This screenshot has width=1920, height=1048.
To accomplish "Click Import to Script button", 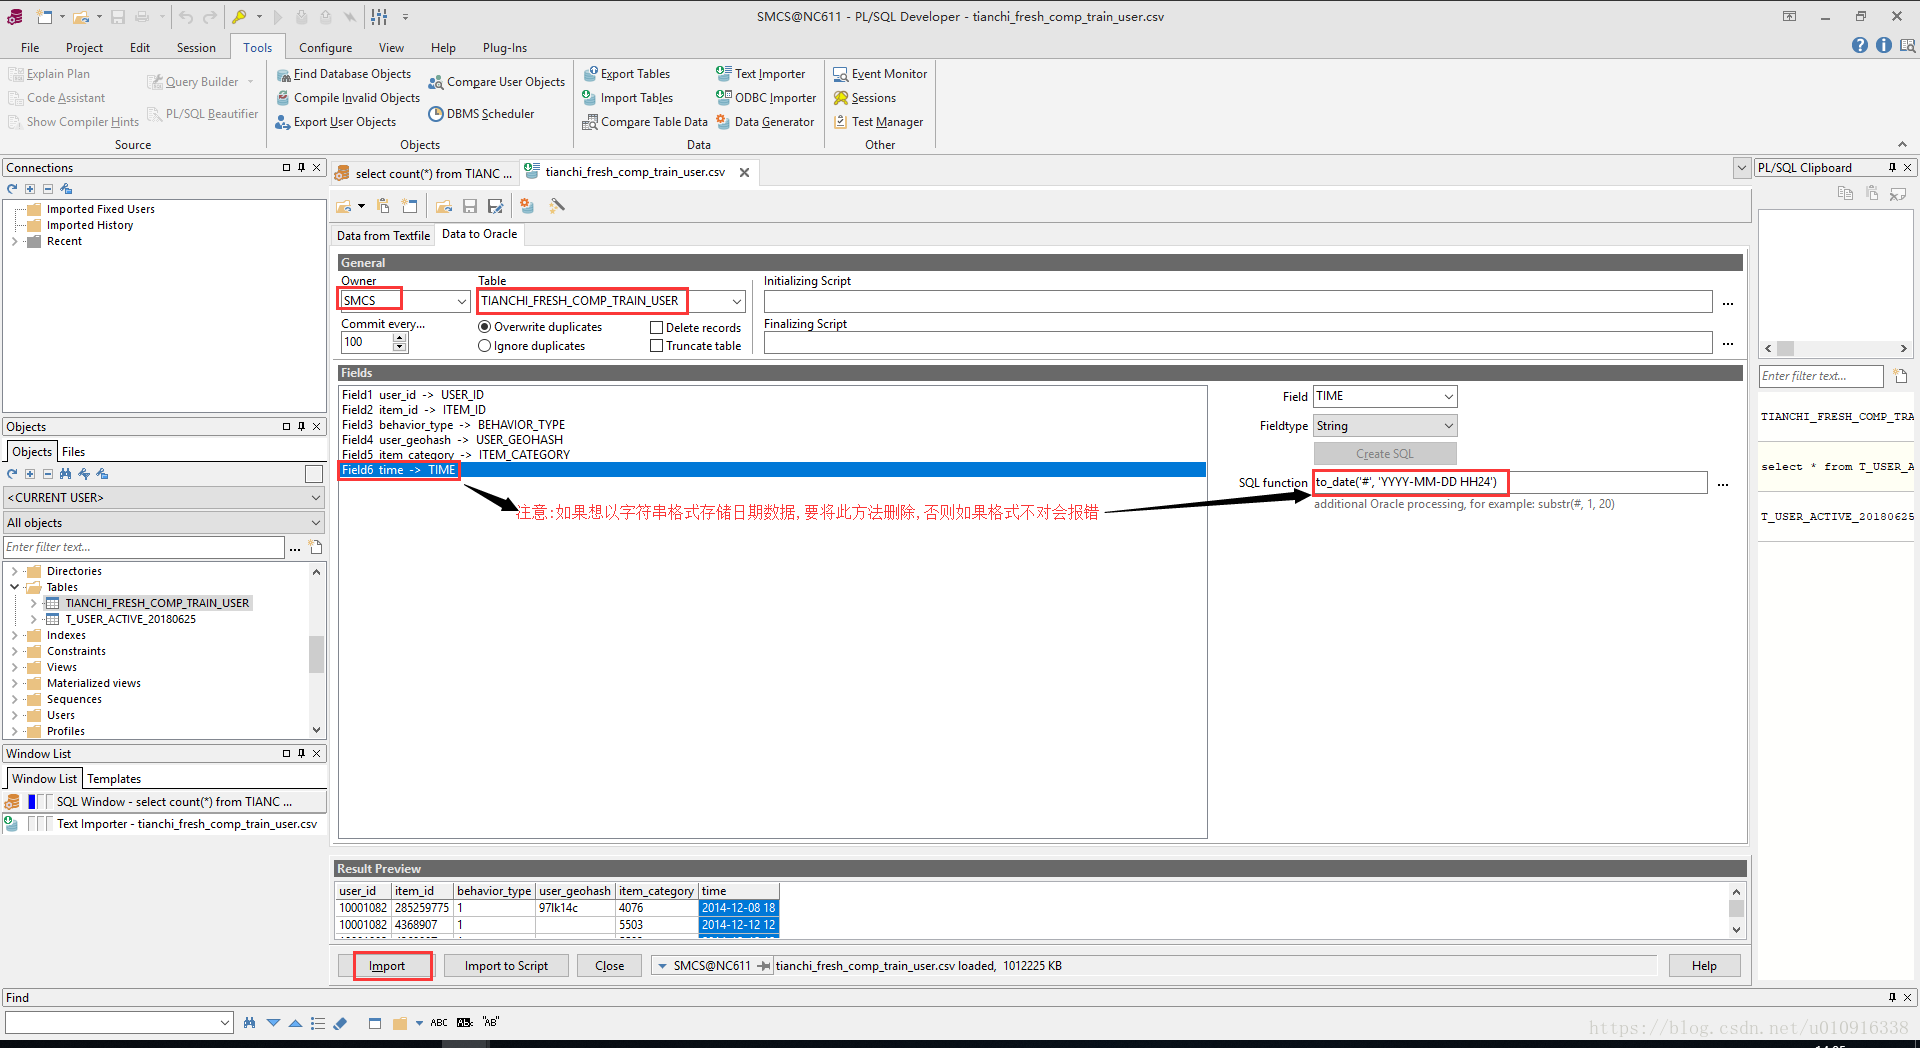I will (x=506, y=966).
